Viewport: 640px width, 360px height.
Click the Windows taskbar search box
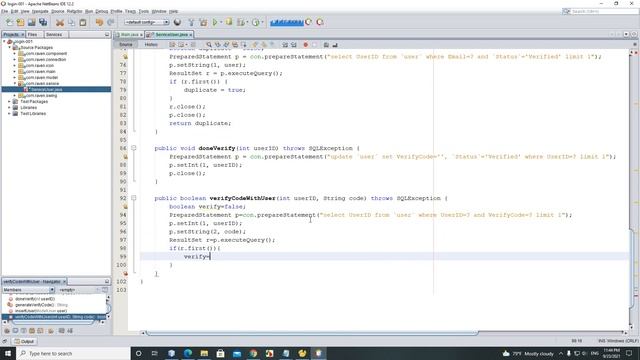point(73,353)
